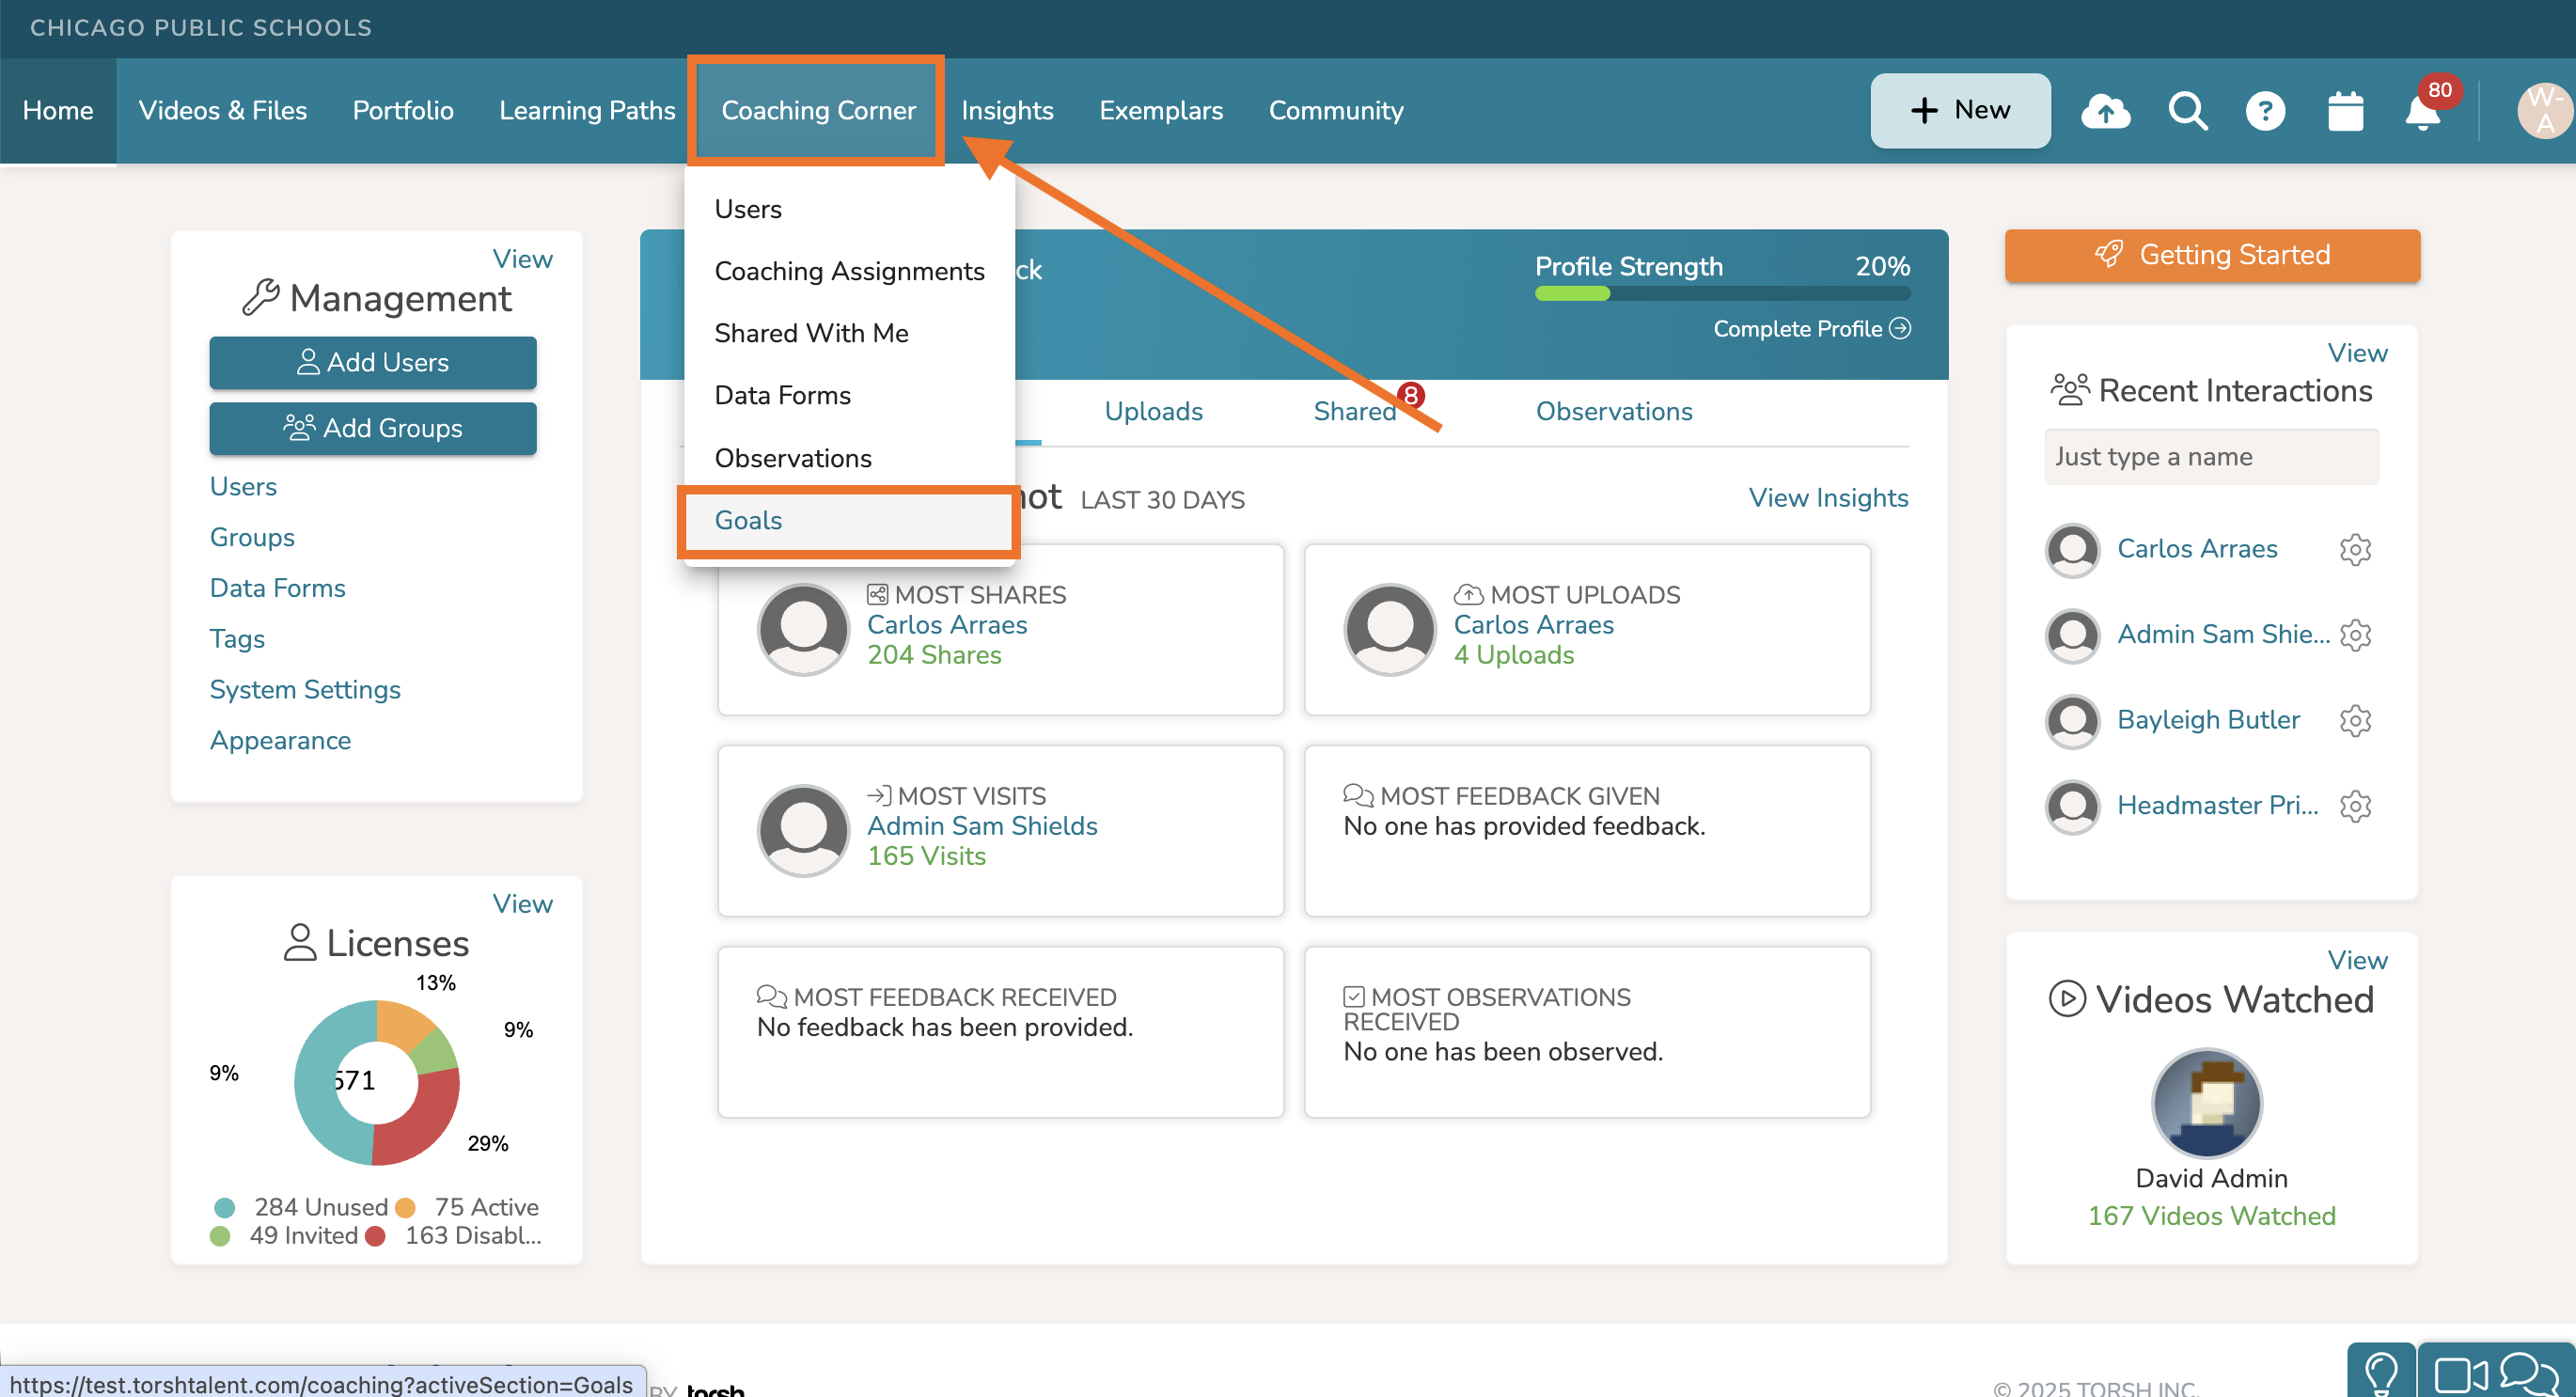Click the Just type a name field
This screenshot has width=2576, height=1397.
point(2211,457)
